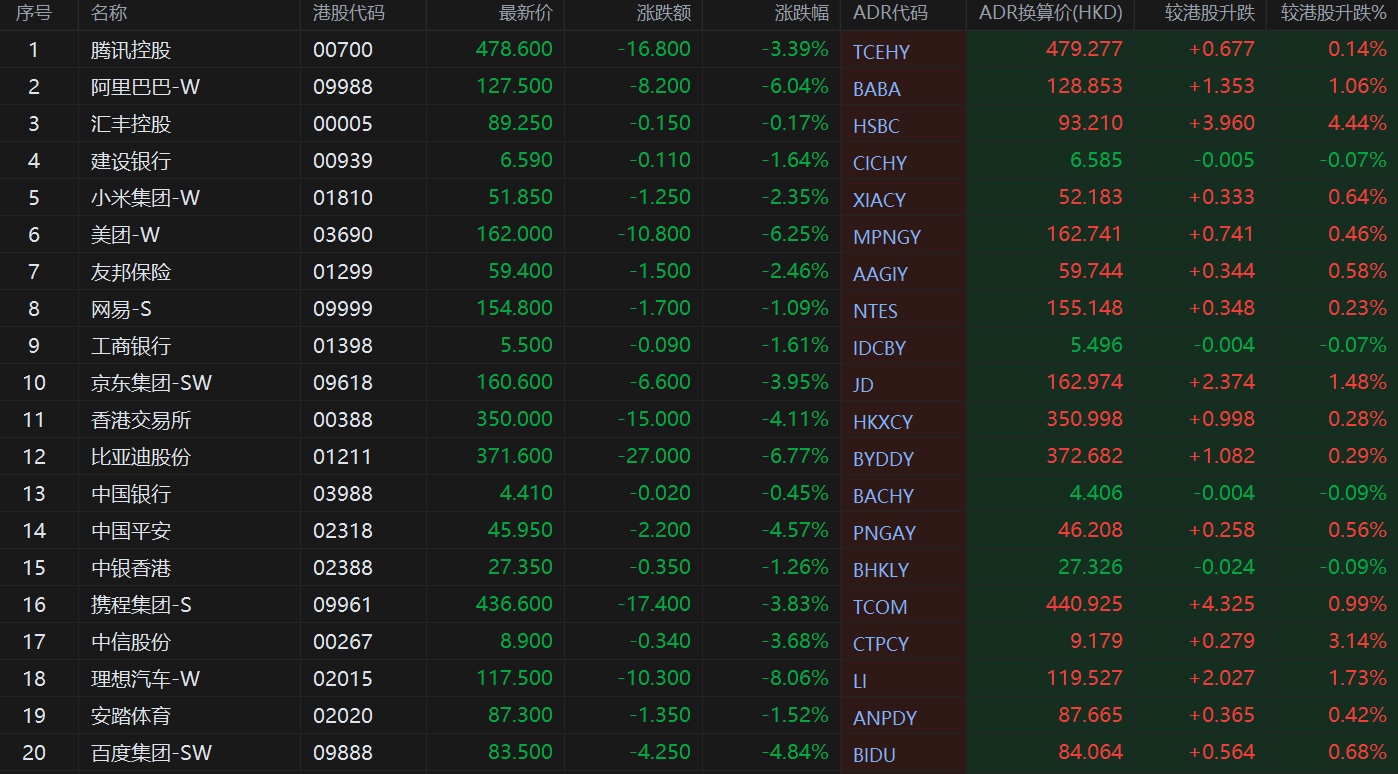
Task: Select Hong Kong stock code 09988
Action: (343, 87)
